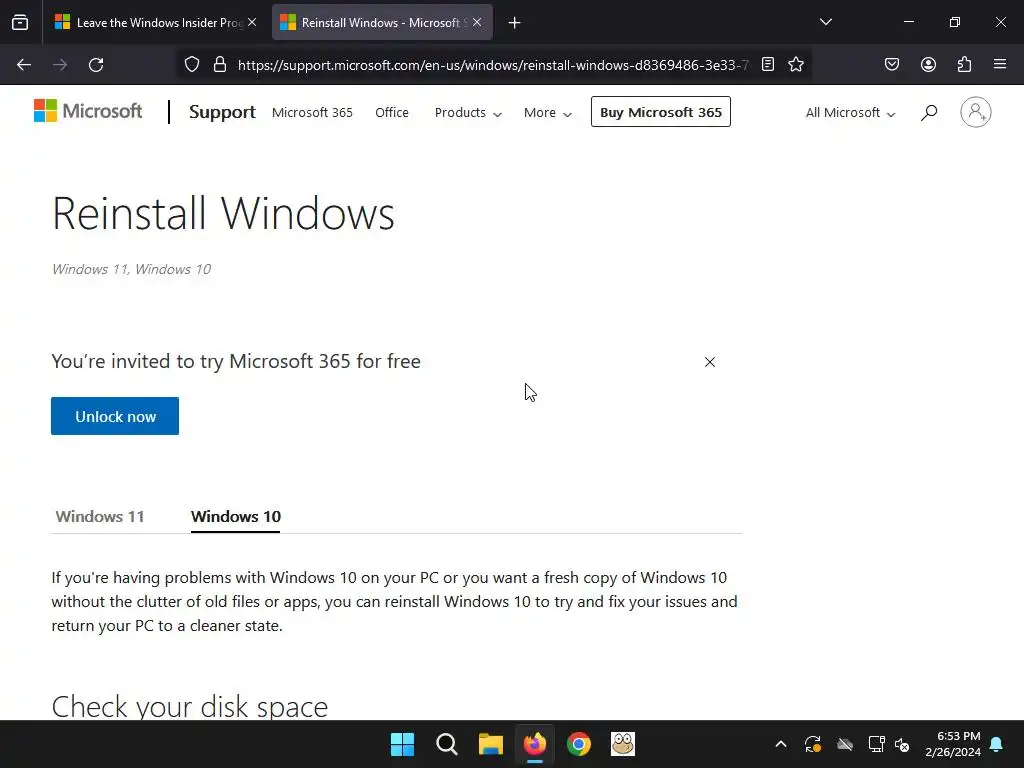1024x768 pixels.
Task: Save page to Pocket
Action: click(892, 64)
